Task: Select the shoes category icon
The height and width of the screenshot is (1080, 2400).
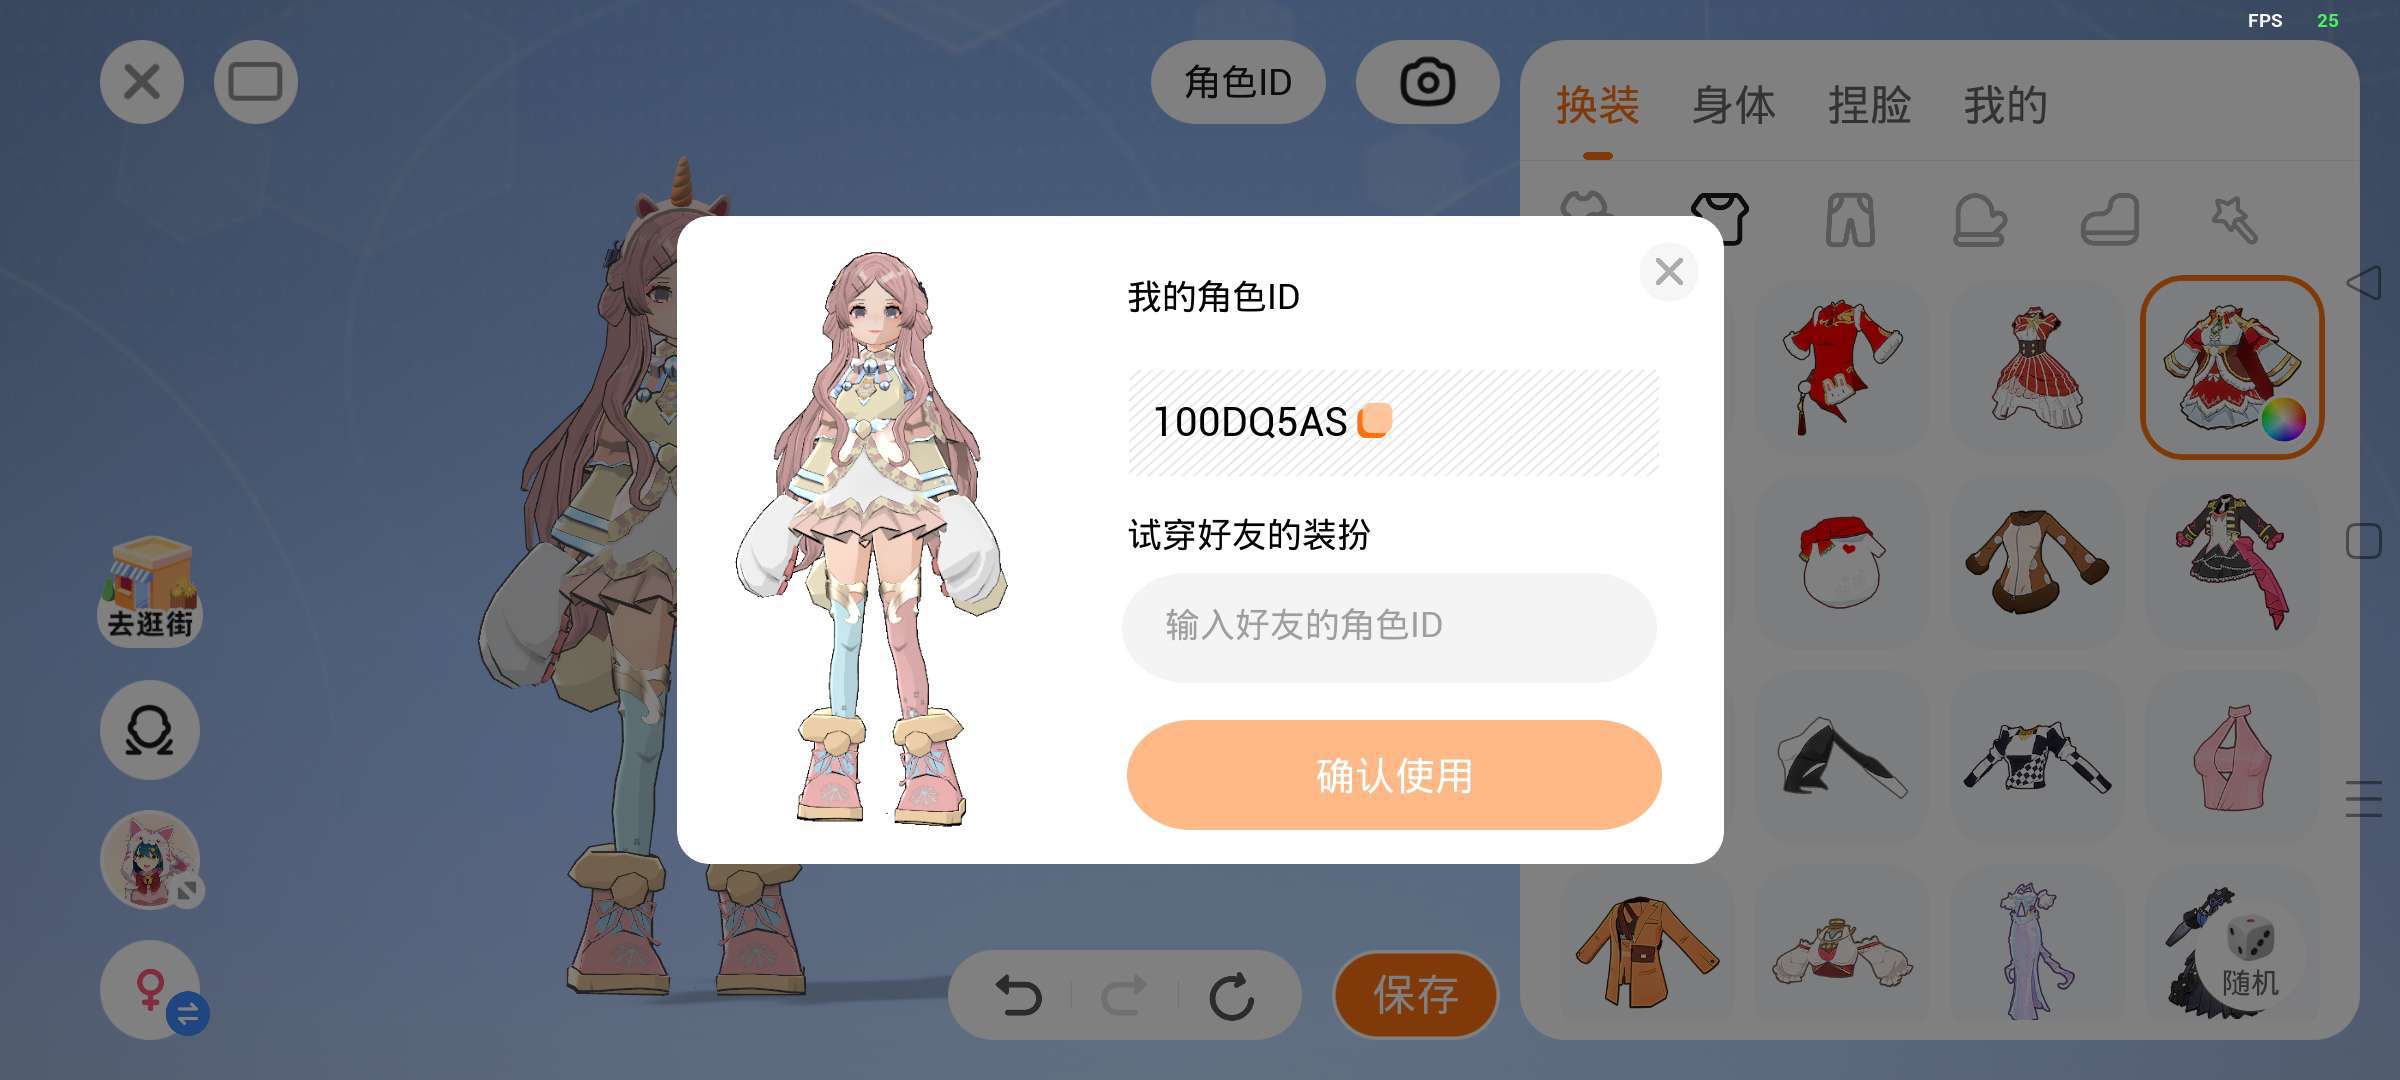Action: [x=2110, y=220]
